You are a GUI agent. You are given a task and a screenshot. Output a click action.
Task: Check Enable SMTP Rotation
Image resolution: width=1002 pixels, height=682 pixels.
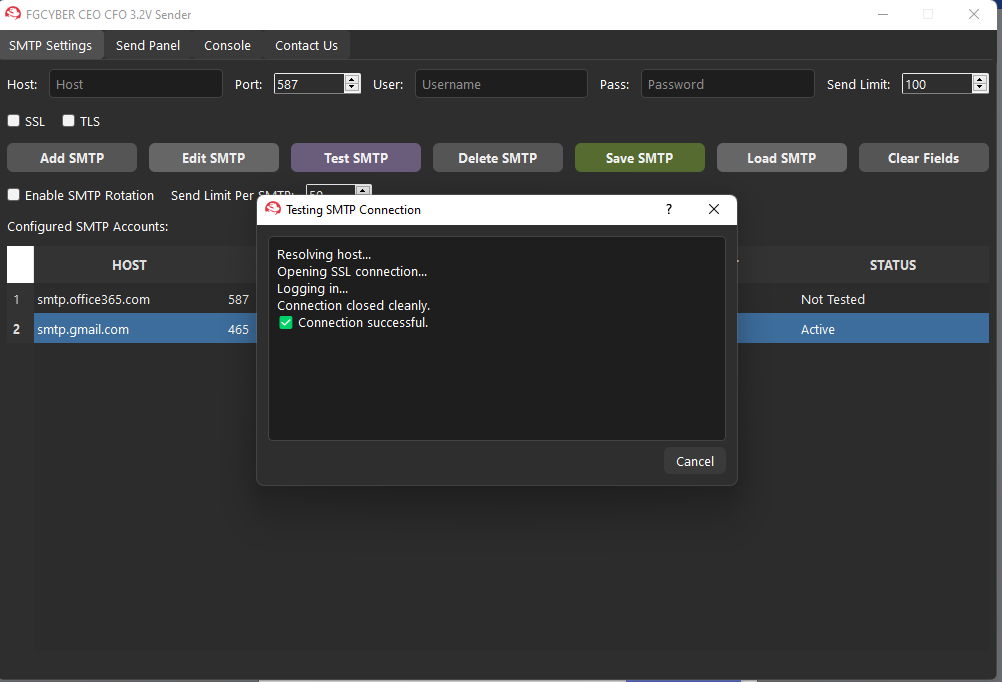[x=14, y=195]
